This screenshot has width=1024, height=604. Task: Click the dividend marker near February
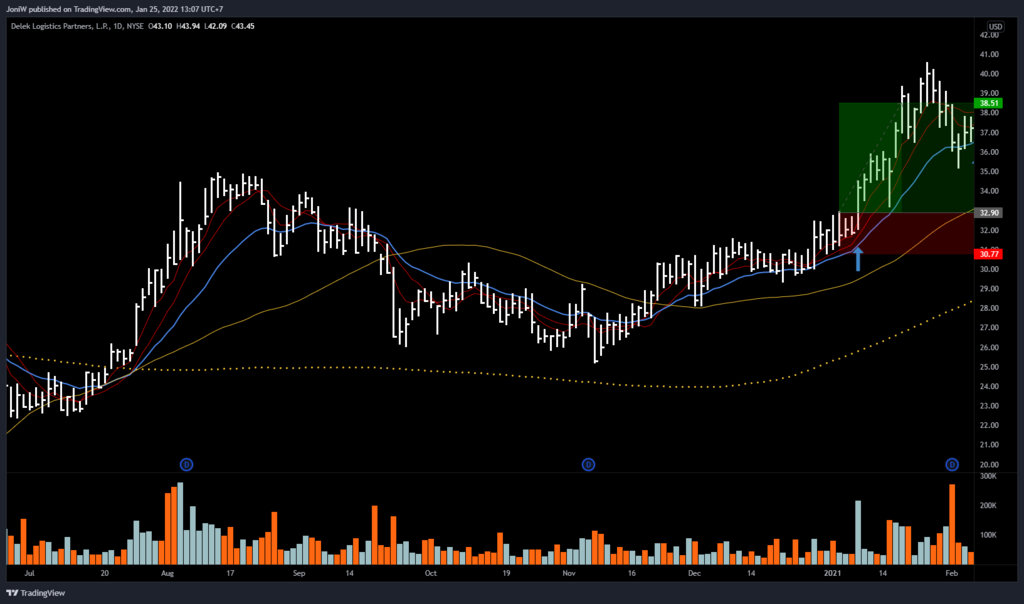point(952,464)
